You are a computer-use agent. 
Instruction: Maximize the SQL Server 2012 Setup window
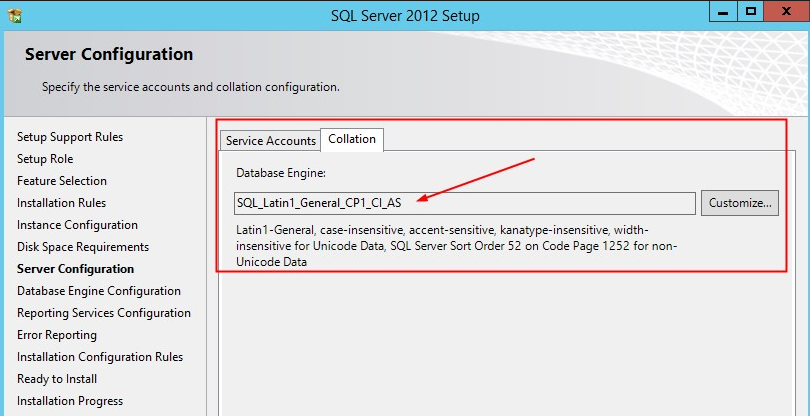click(751, 11)
